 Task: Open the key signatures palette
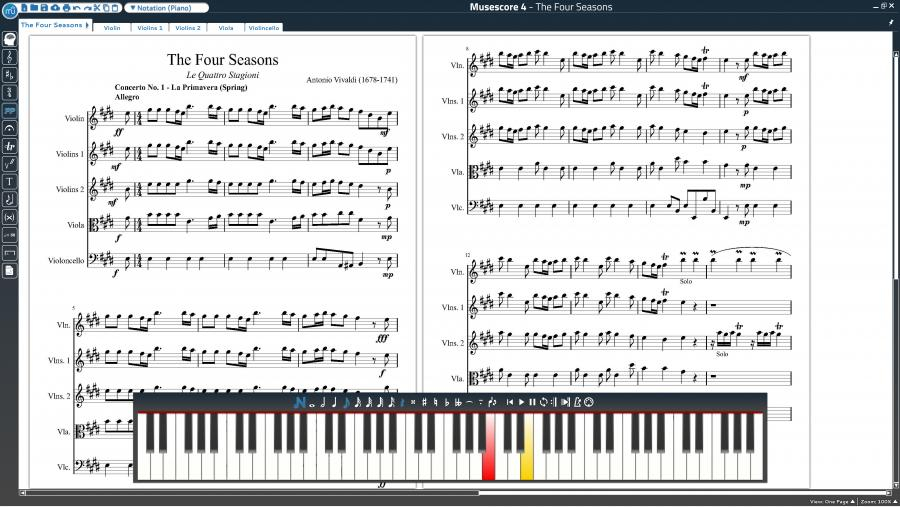coord(10,75)
